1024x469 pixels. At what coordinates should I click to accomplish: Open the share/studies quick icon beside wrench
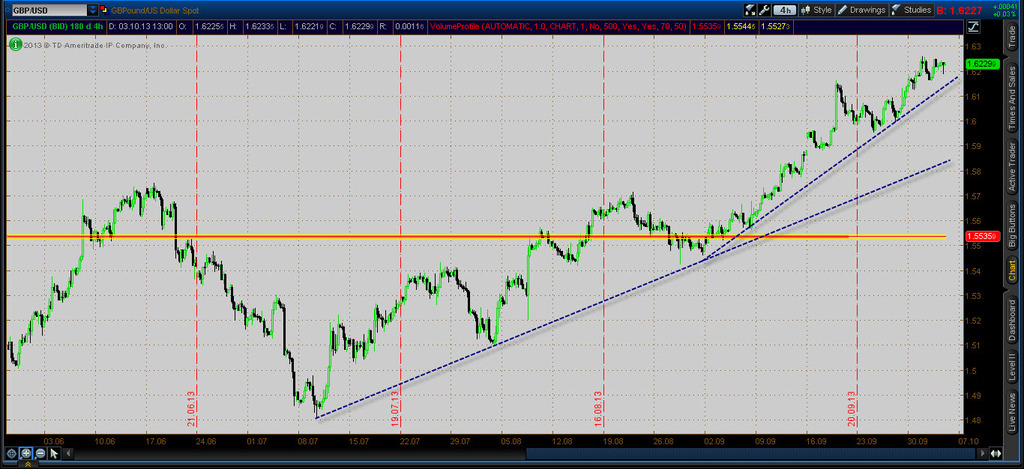pos(750,10)
